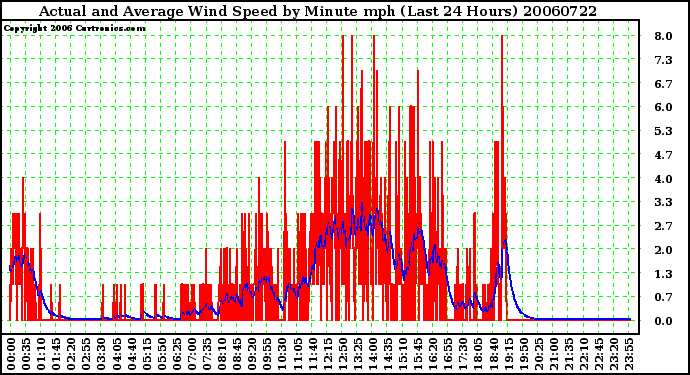The width and height of the screenshot is (690, 375).
Task: Click the 05:50 time label
Action: (161, 354)
